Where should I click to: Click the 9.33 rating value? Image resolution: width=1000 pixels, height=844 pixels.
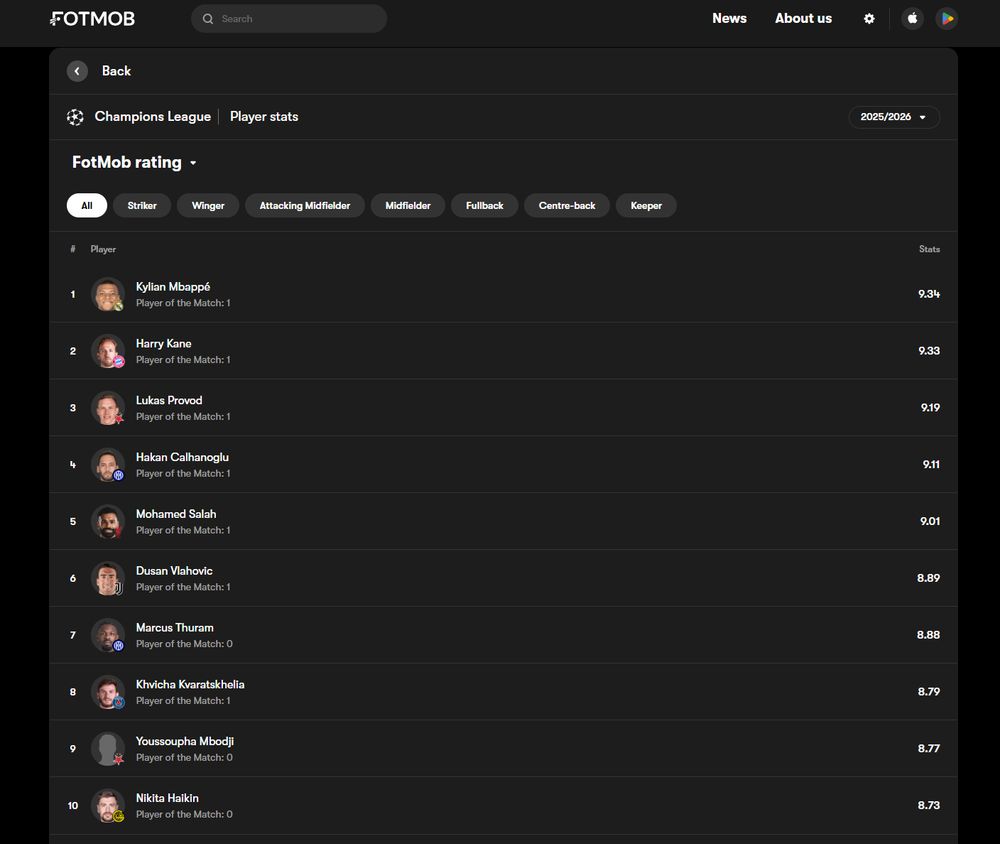click(x=929, y=351)
